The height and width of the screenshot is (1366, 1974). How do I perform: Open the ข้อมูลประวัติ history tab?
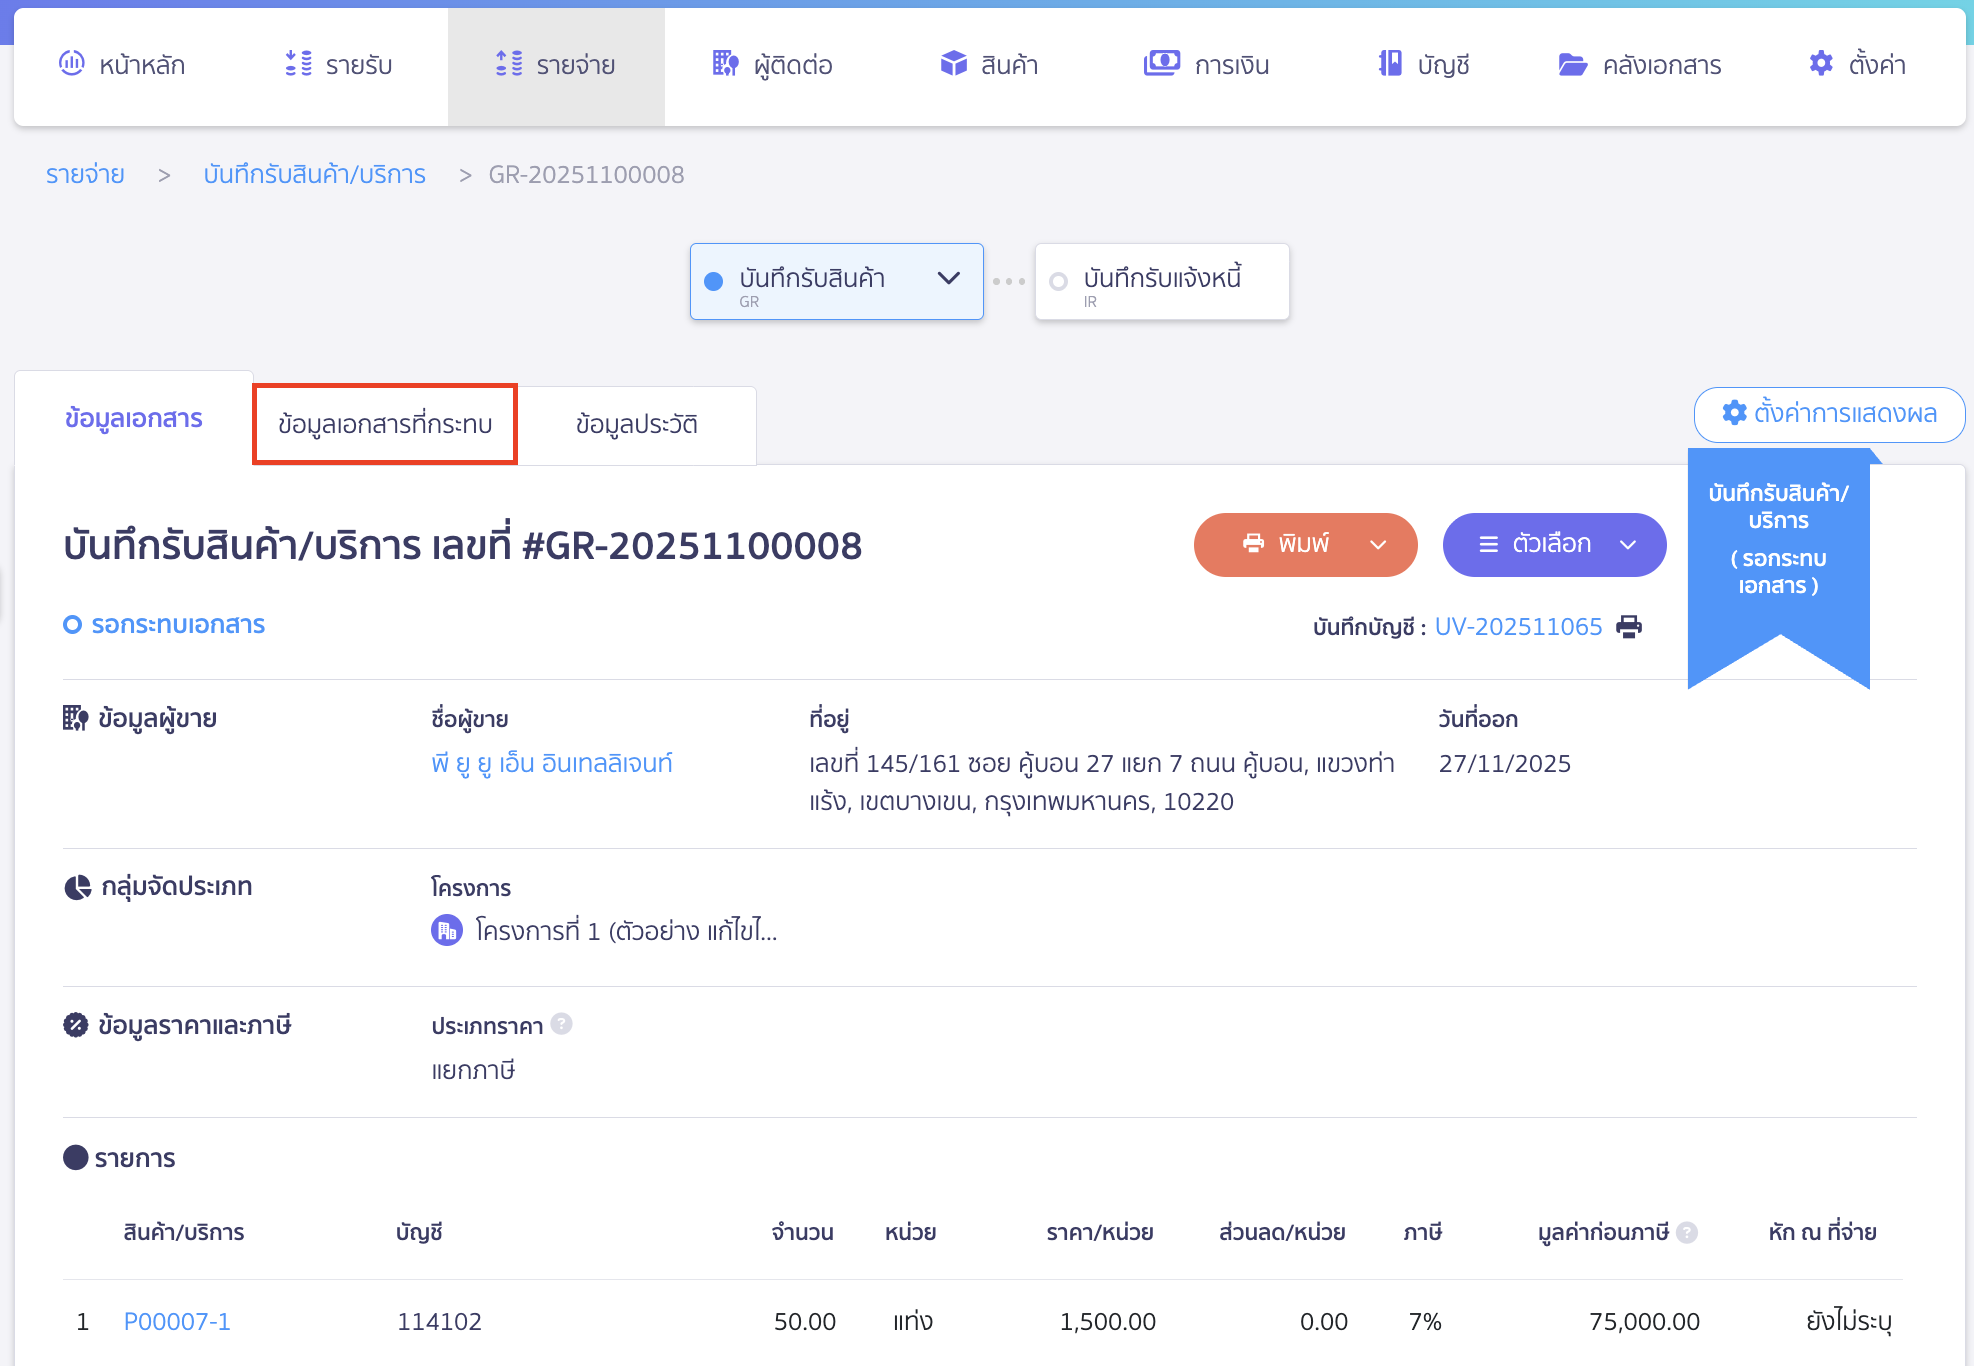(636, 425)
